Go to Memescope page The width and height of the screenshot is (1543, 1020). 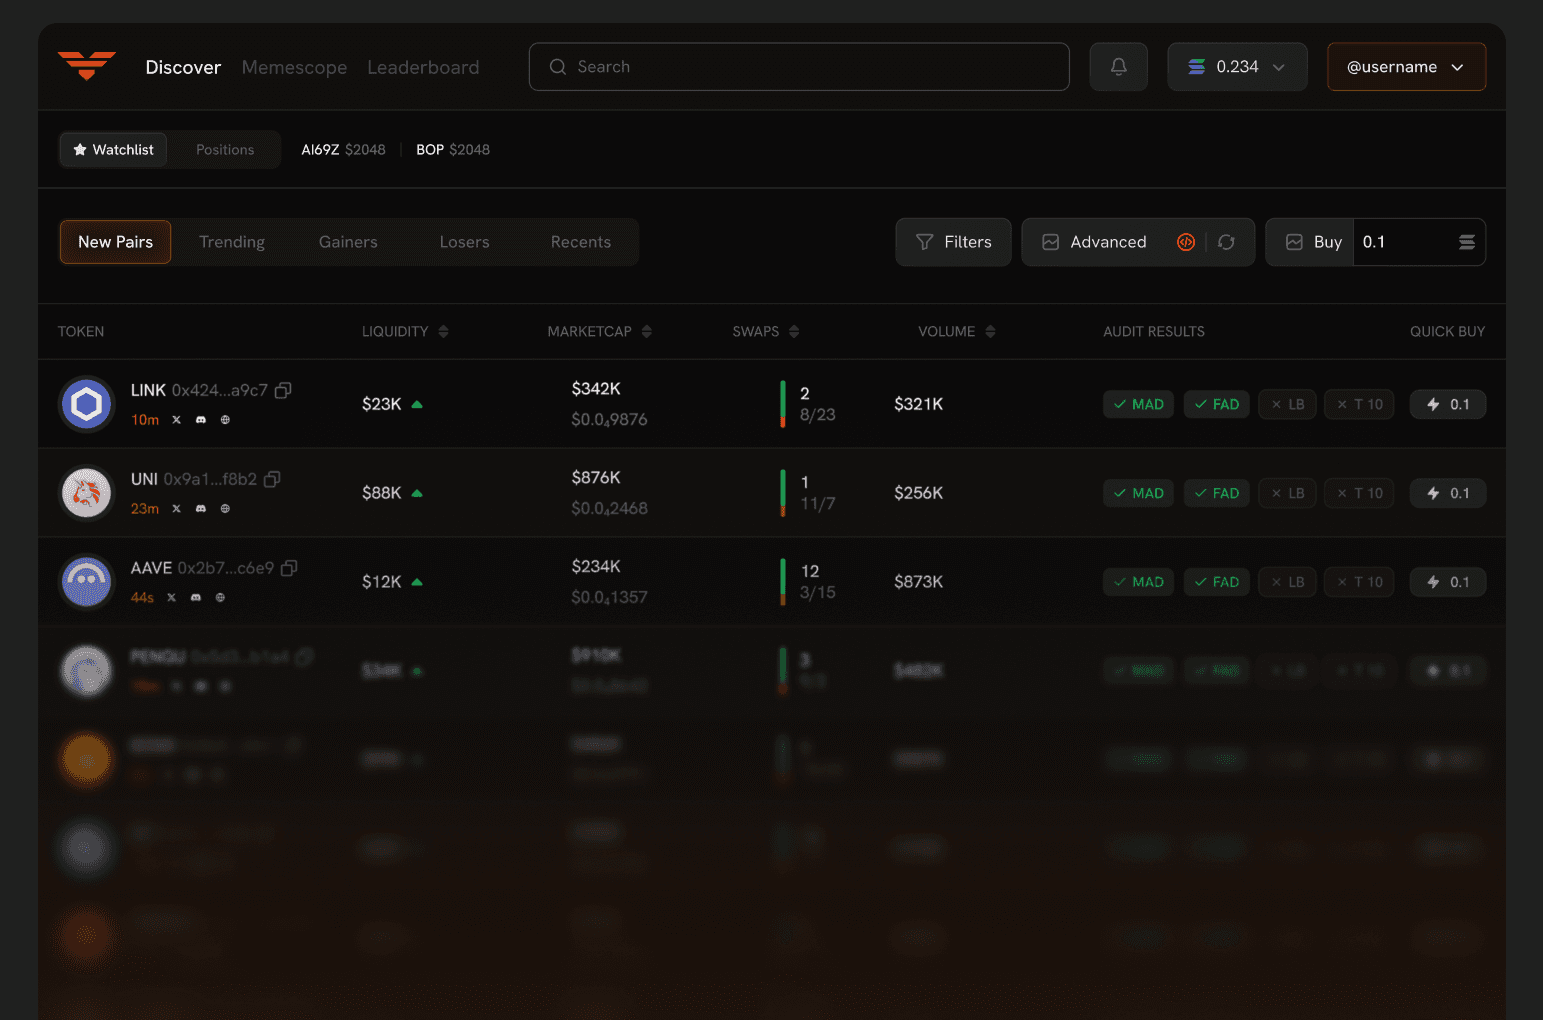point(294,67)
